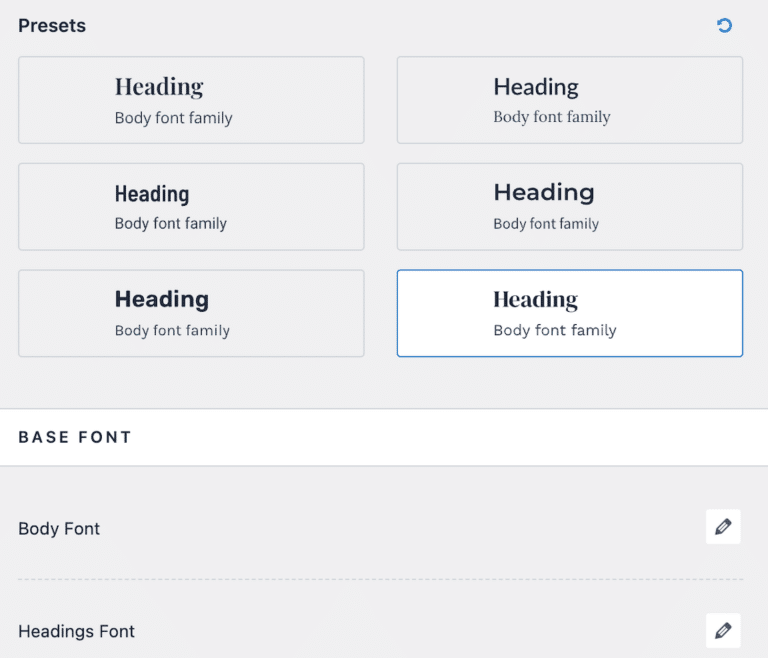Edit the Body Font with its pencil icon

[723, 527]
